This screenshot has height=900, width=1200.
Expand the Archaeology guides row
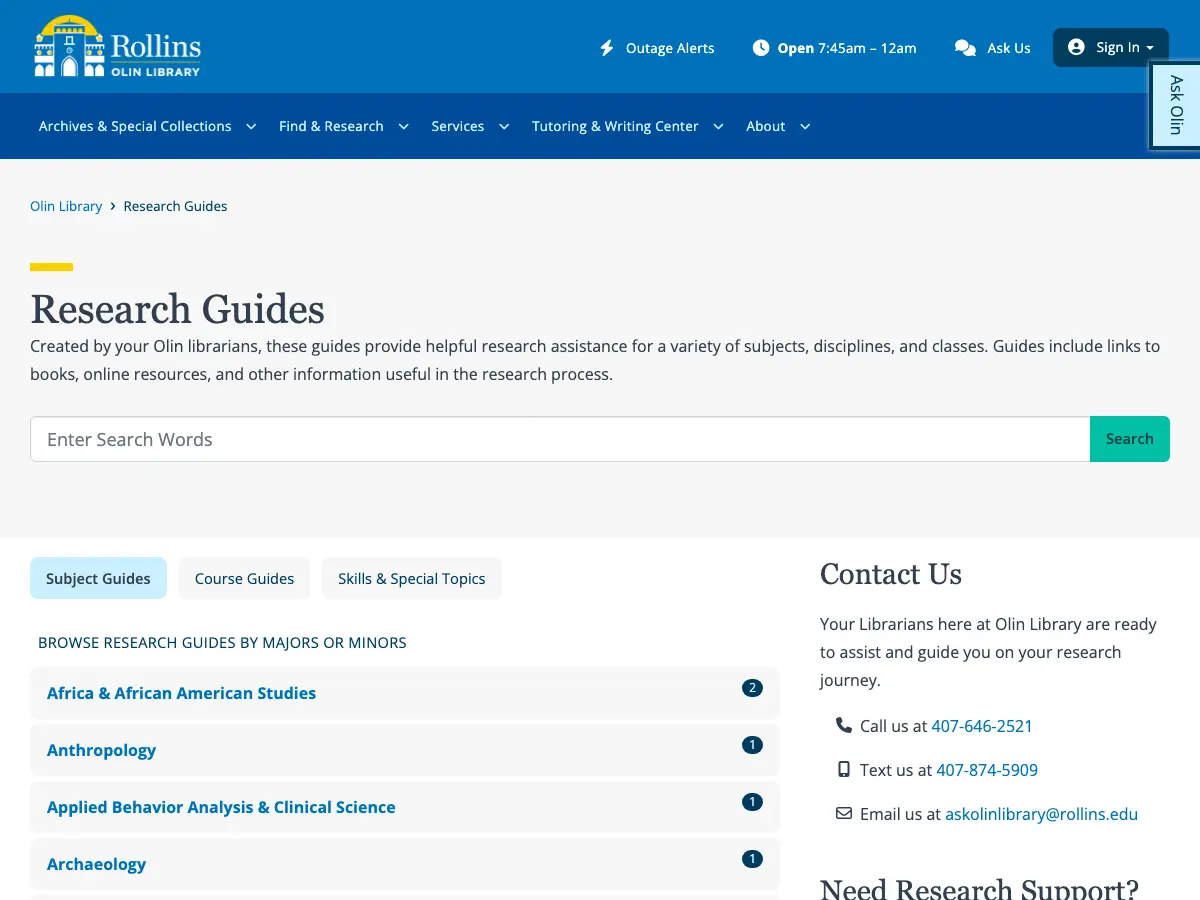(405, 864)
